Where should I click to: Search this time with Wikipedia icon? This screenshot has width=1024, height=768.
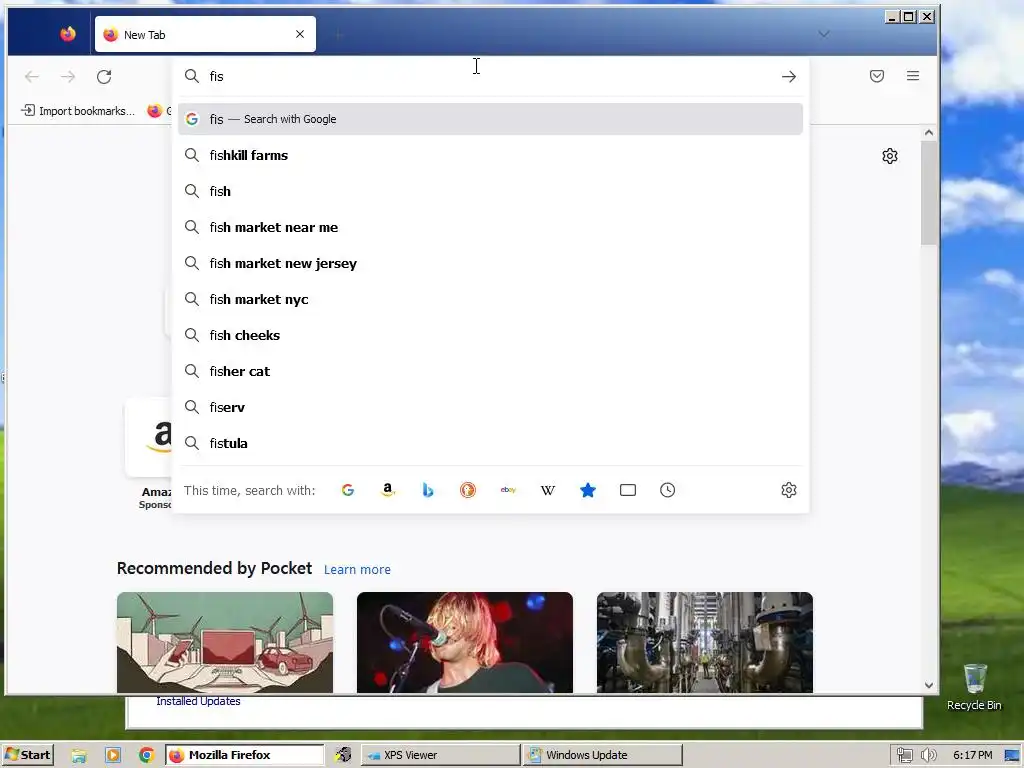548,490
